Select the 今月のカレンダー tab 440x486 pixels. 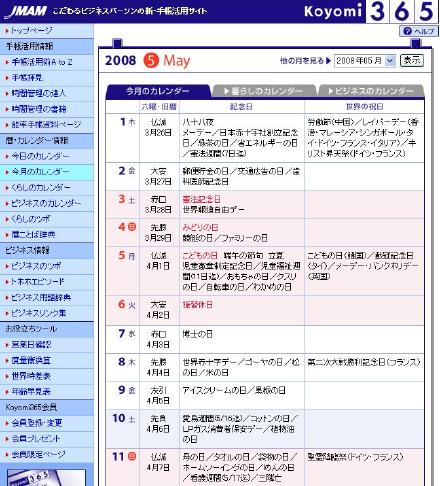tap(158, 91)
